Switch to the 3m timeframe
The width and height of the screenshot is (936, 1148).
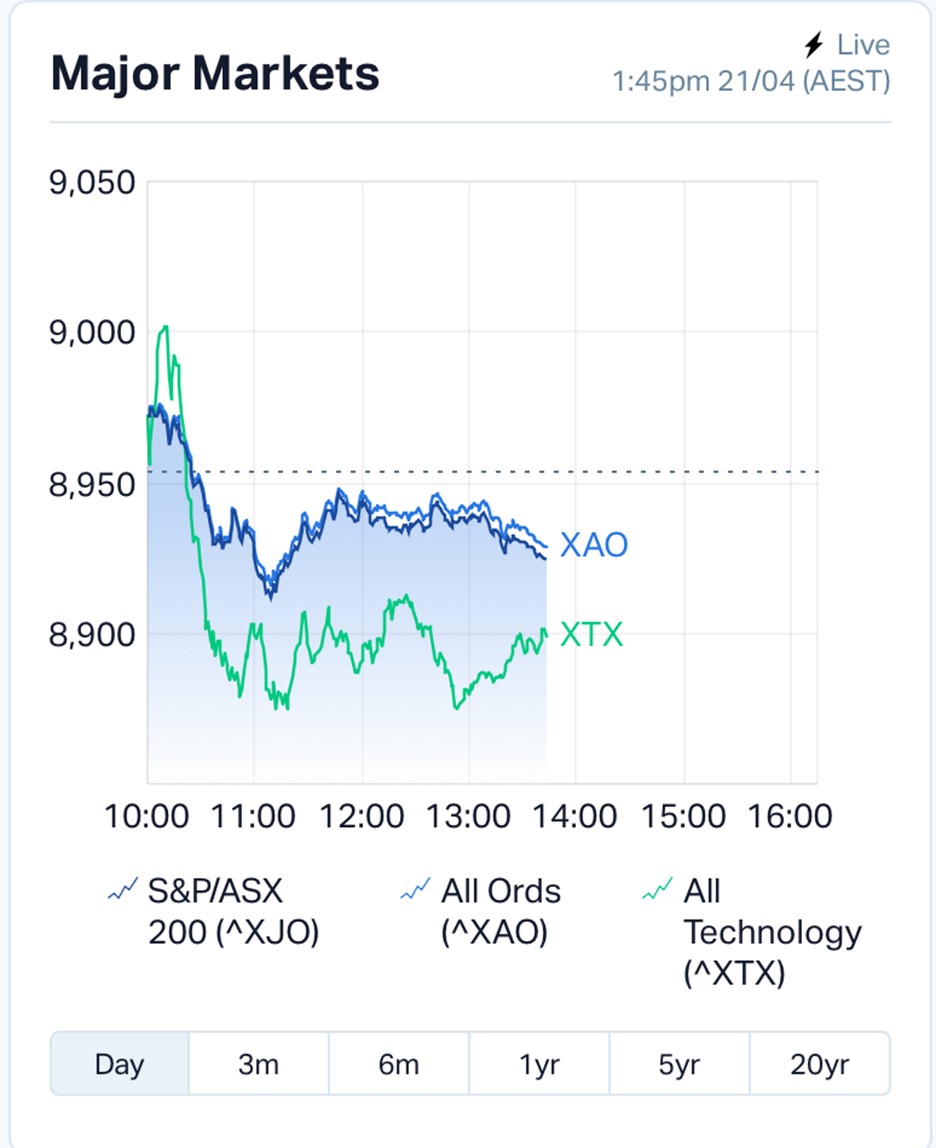click(259, 1064)
